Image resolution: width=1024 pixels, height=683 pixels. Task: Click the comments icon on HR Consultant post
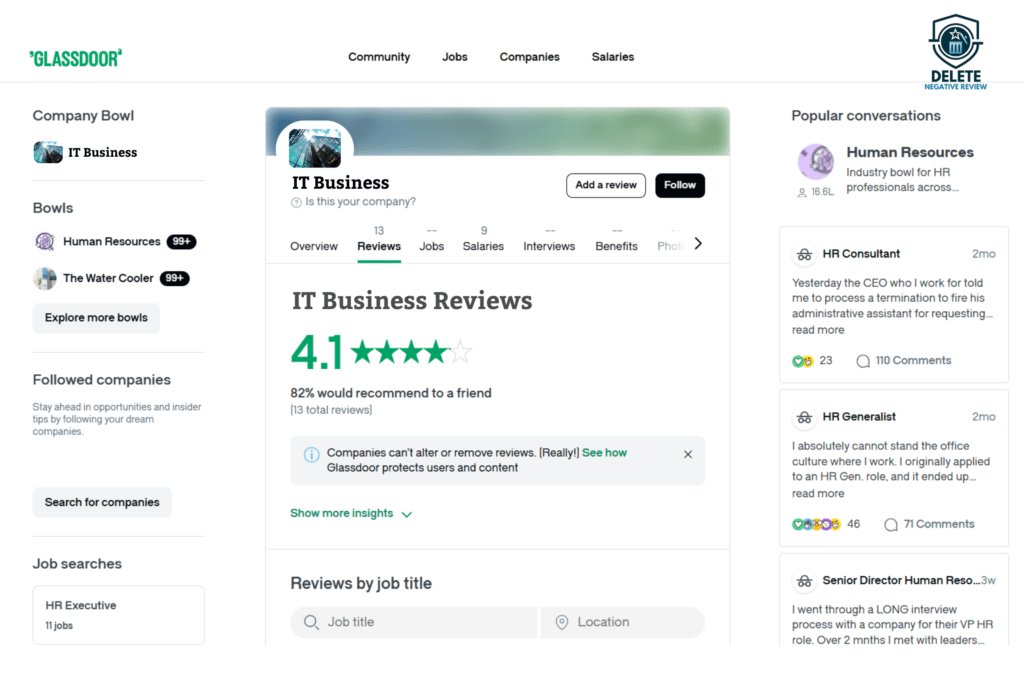coord(863,361)
